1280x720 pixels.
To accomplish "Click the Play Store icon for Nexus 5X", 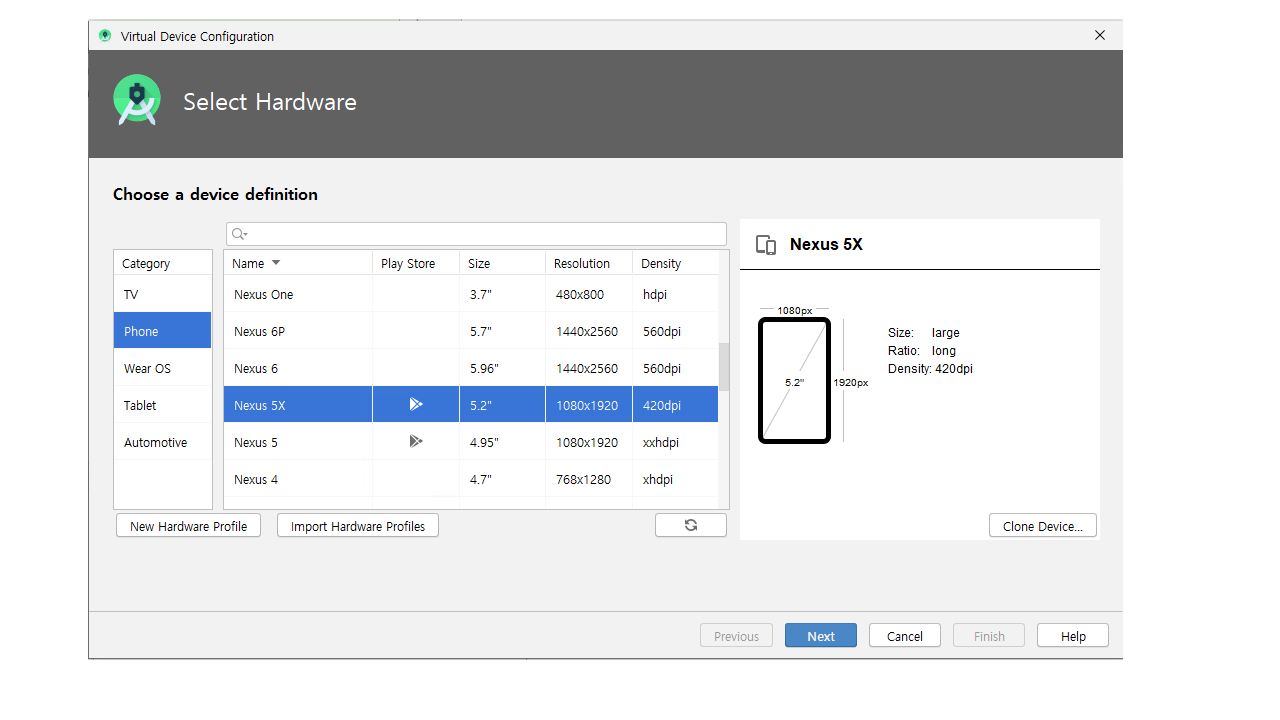I will point(416,405).
